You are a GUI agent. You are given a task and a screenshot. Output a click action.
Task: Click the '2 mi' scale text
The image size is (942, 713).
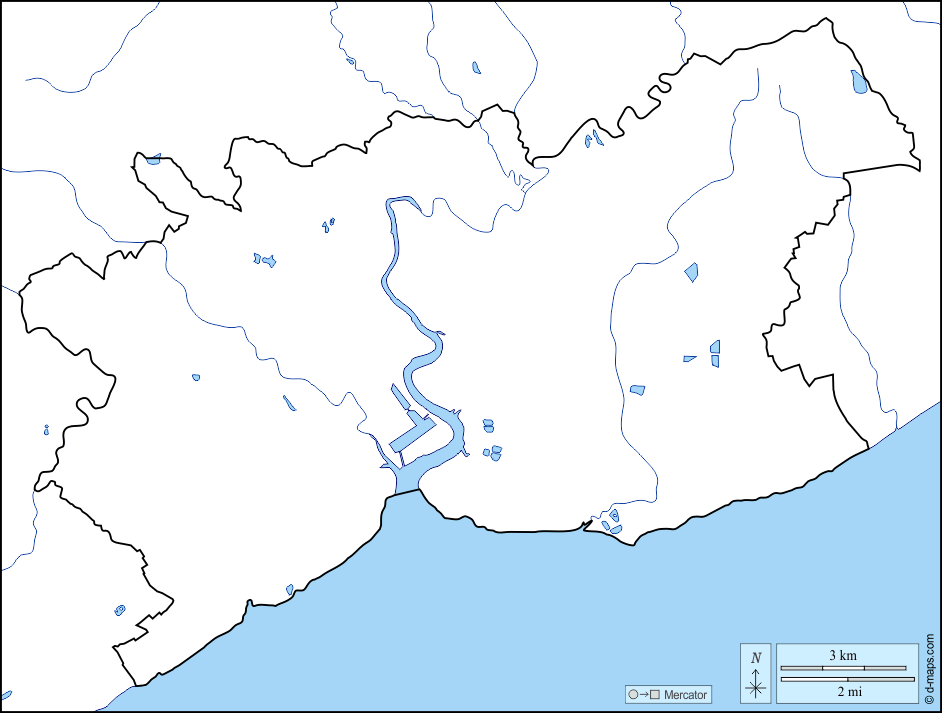point(849,691)
